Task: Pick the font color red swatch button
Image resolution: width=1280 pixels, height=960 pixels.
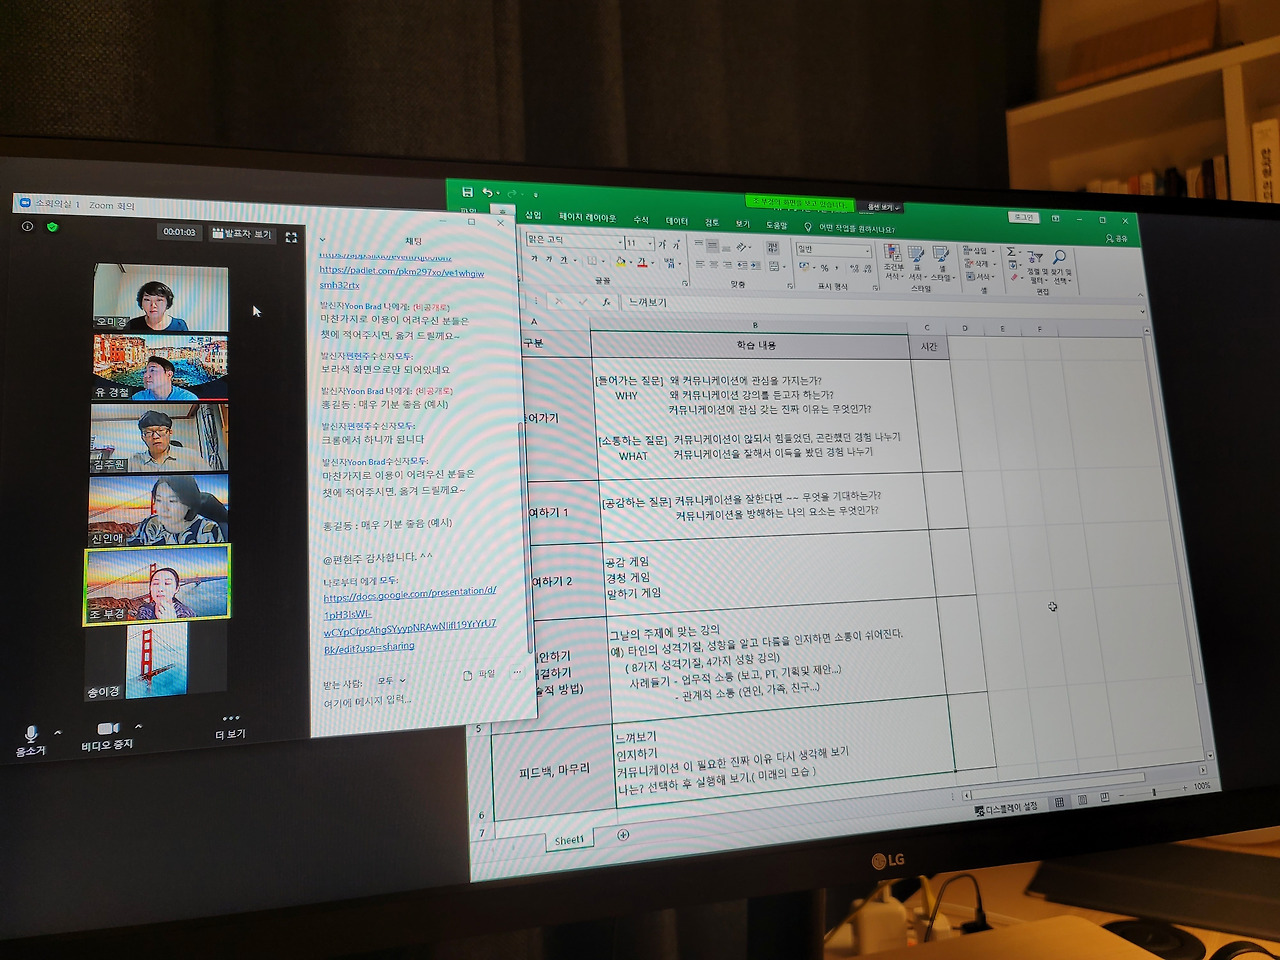Action: tap(642, 262)
